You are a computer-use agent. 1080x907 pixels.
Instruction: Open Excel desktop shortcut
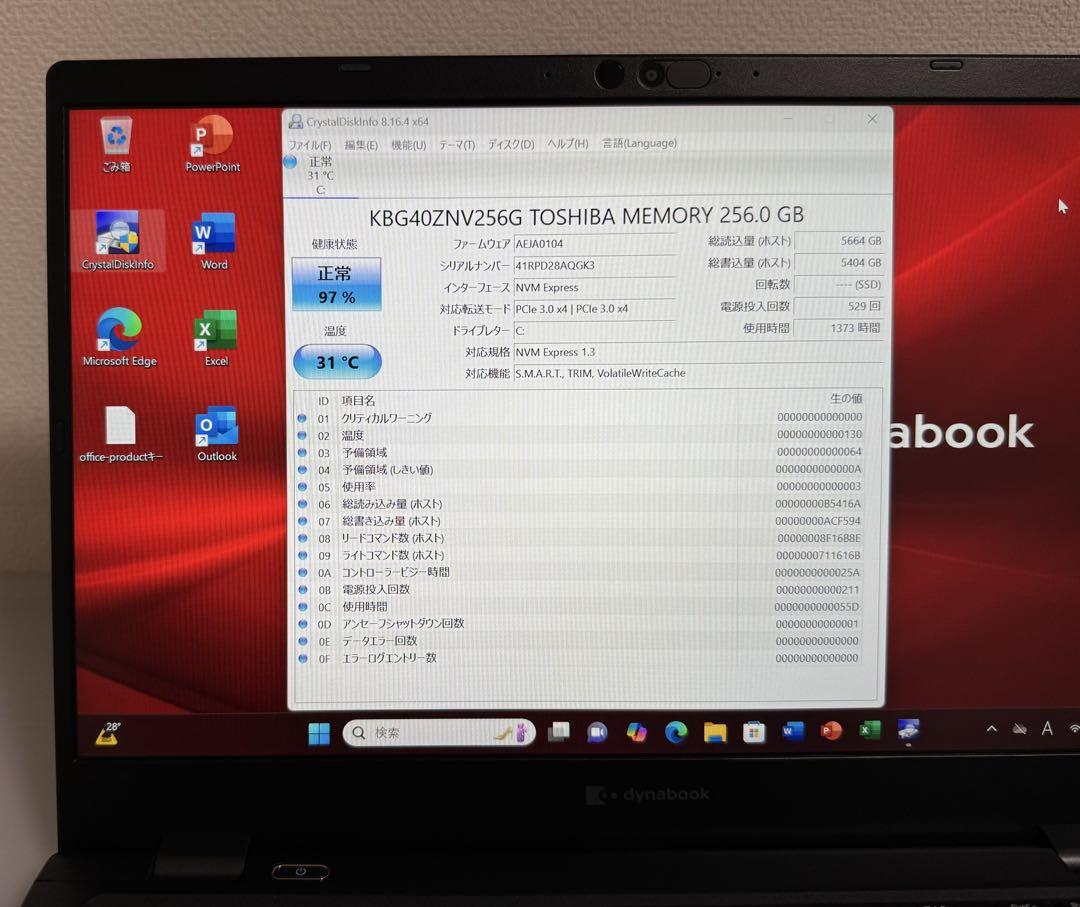[x=216, y=337]
